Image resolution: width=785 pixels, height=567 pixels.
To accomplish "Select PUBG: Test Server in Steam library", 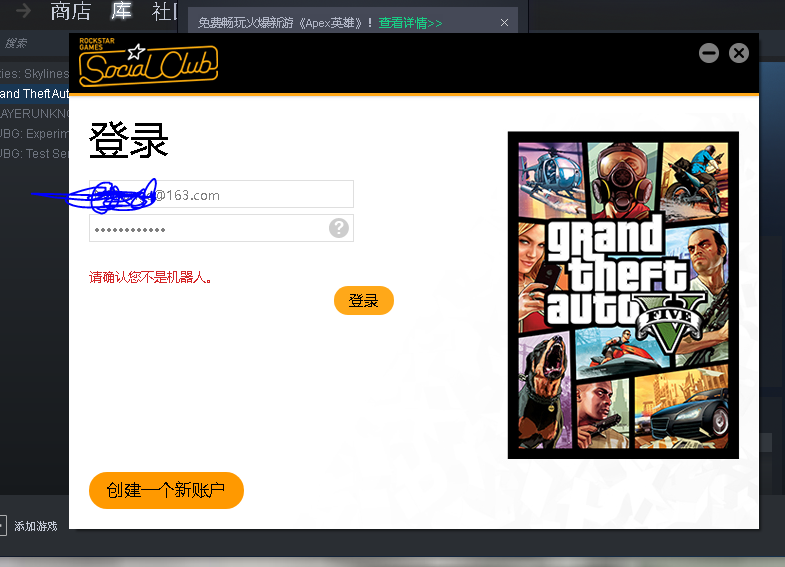I will [x=35, y=154].
